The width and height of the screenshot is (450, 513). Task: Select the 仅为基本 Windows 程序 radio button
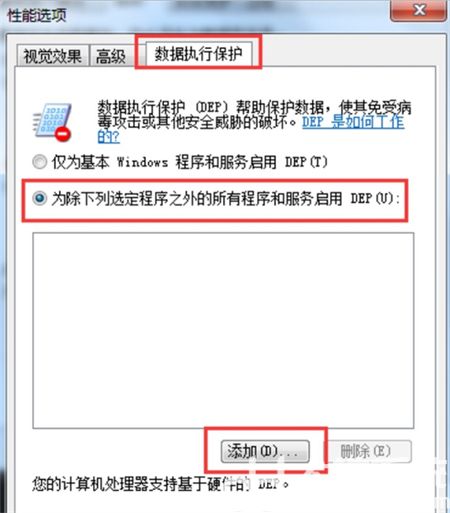coord(40,162)
